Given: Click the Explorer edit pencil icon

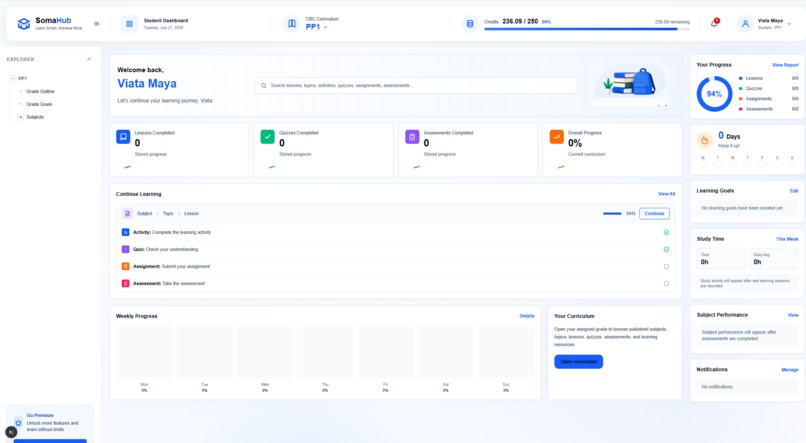Looking at the screenshot, I should tap(88, 59).
